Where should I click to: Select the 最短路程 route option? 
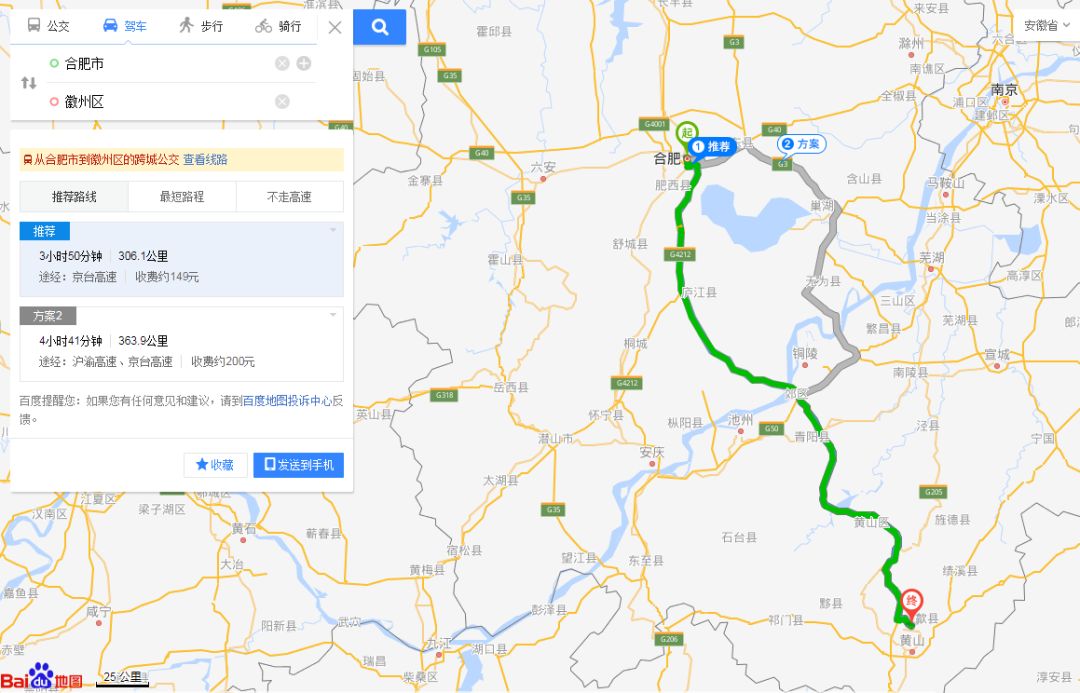point(182,196)
